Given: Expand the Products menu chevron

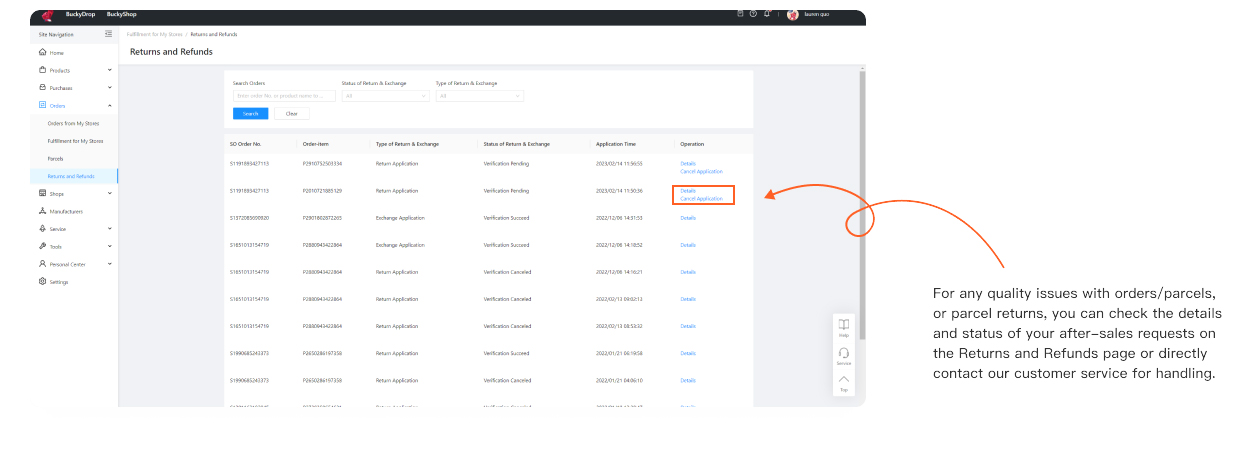Looking at the screenshot, I should pos(109,70).
